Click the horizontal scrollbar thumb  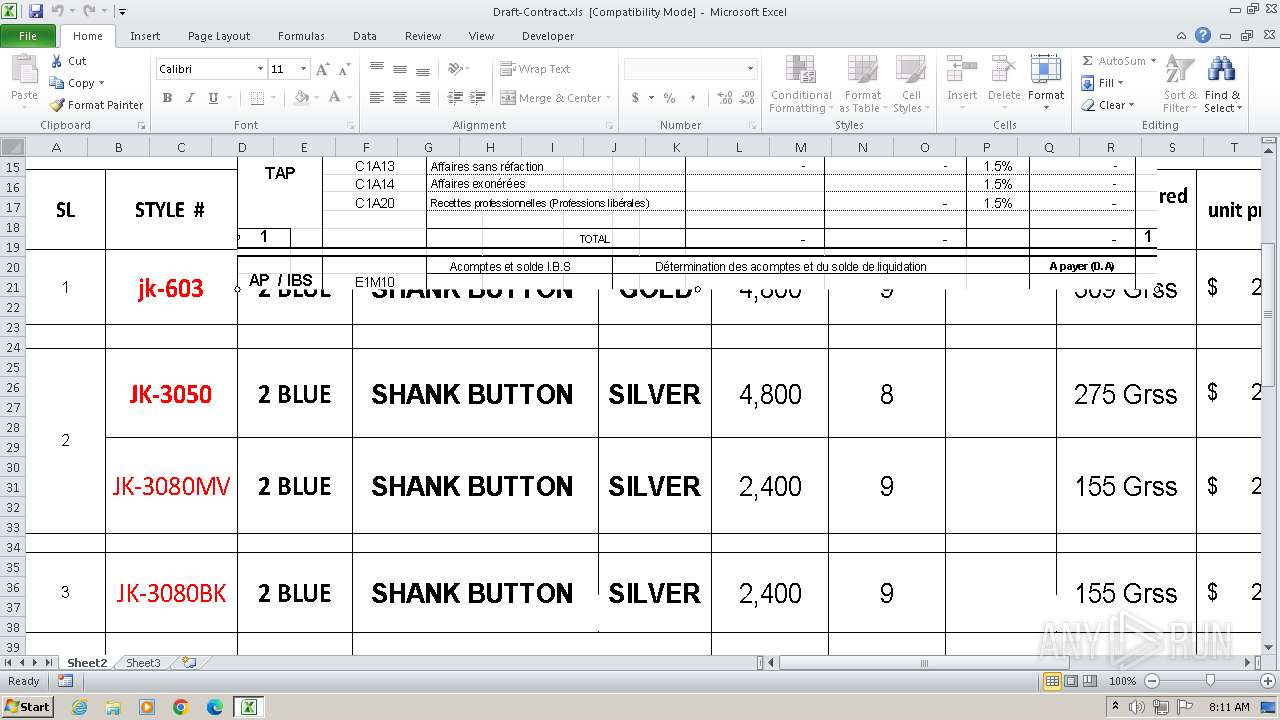click(924, 663)
